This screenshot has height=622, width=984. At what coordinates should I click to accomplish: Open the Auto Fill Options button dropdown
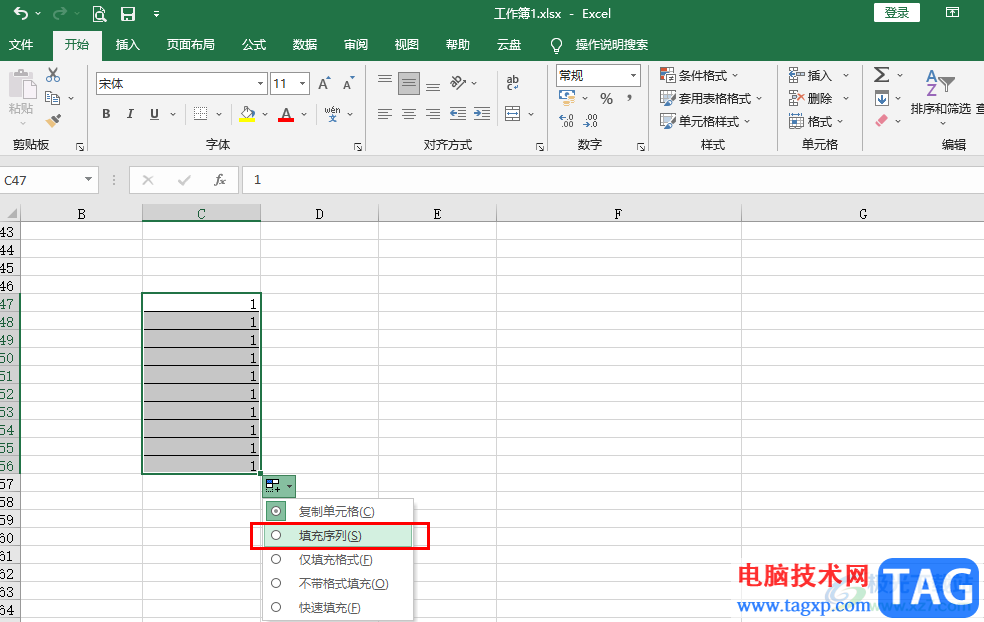[x=279, y=486]
